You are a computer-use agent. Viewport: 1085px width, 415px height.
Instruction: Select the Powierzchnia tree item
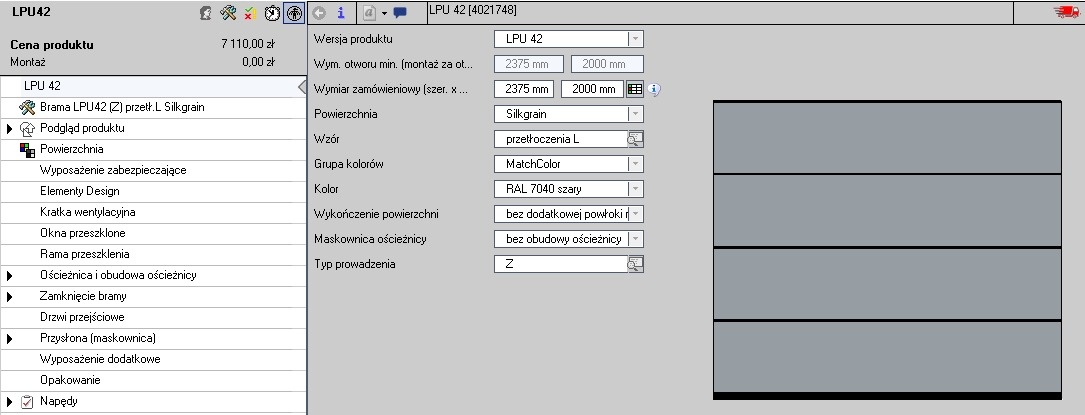(x=153, y=149)
